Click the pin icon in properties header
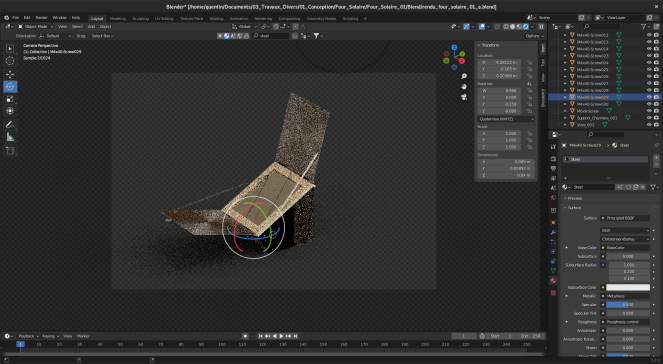 click(656, 145)
